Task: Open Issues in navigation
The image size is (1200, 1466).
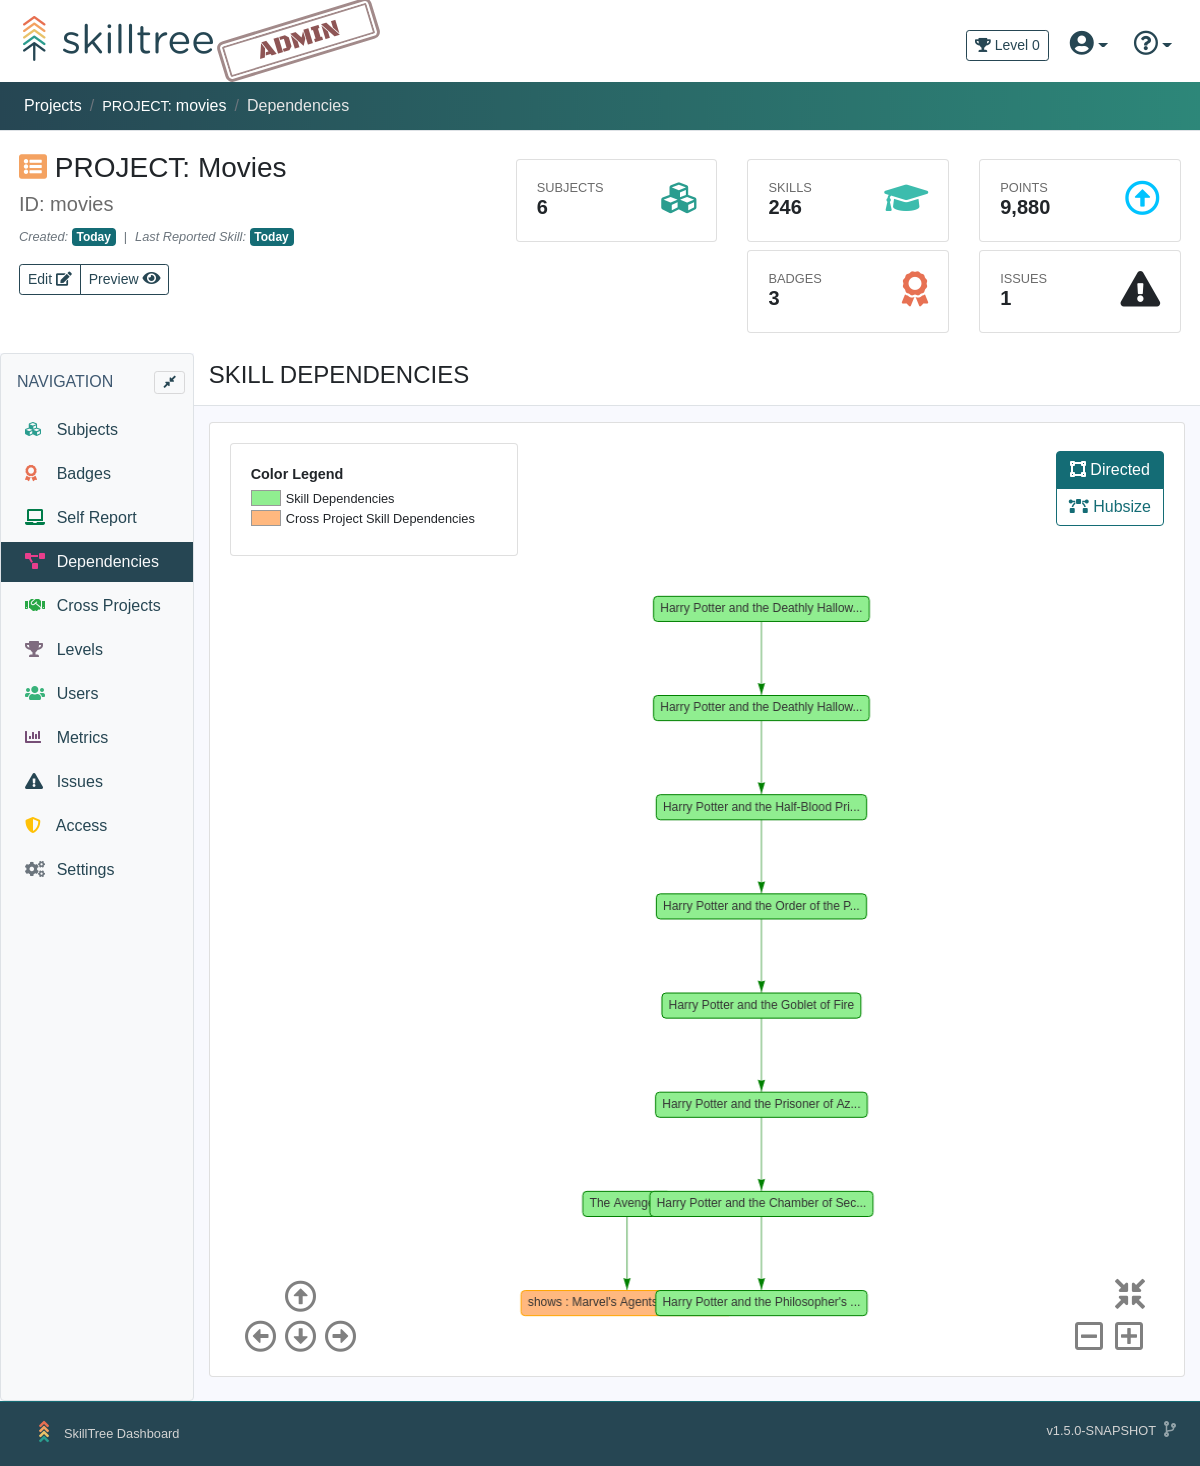Action: point(97,782)
